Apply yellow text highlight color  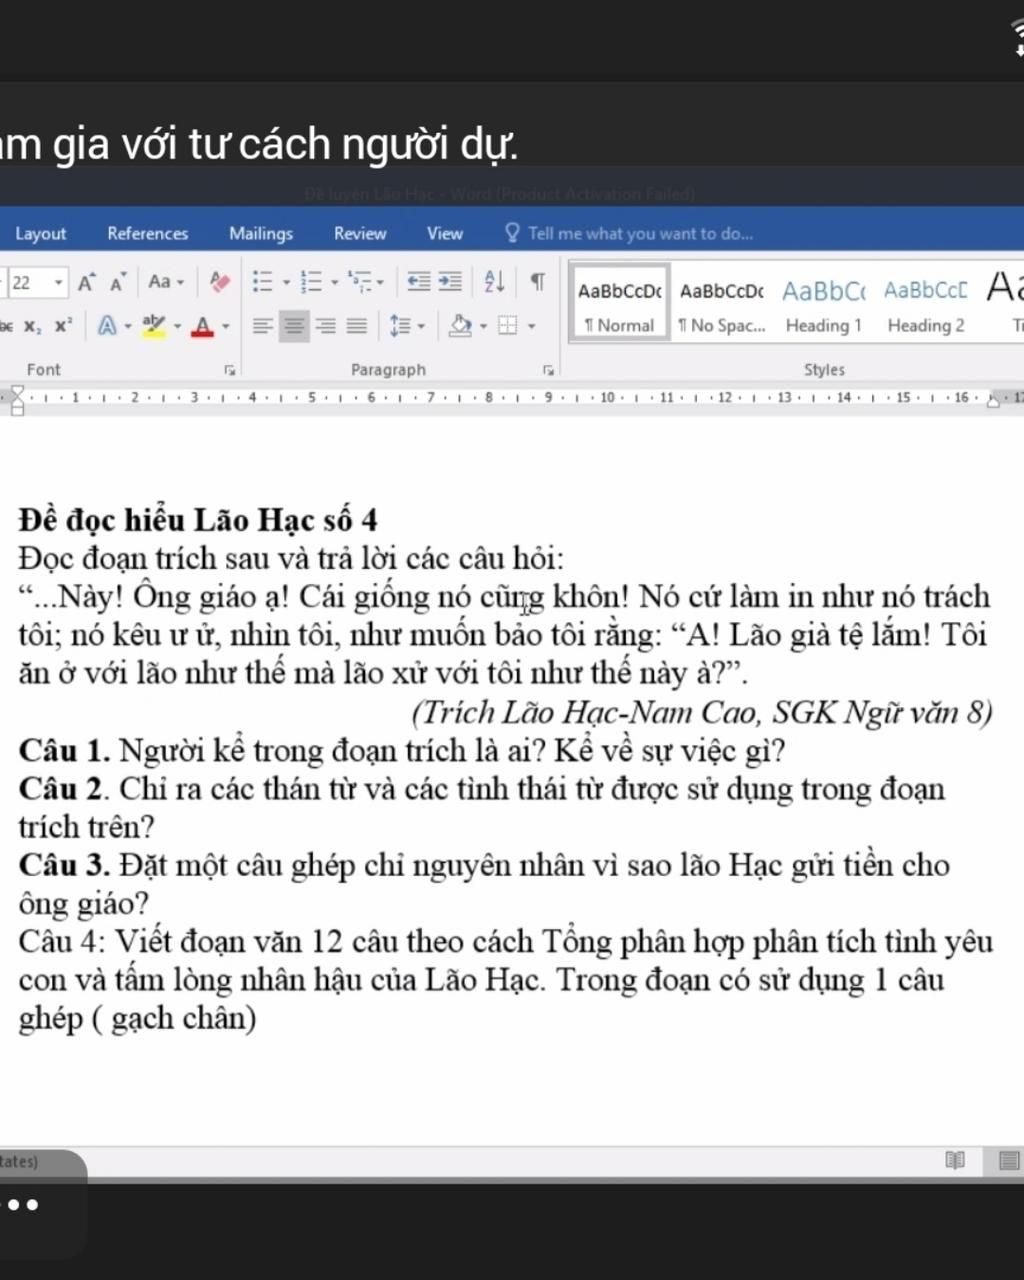point(154,326)
